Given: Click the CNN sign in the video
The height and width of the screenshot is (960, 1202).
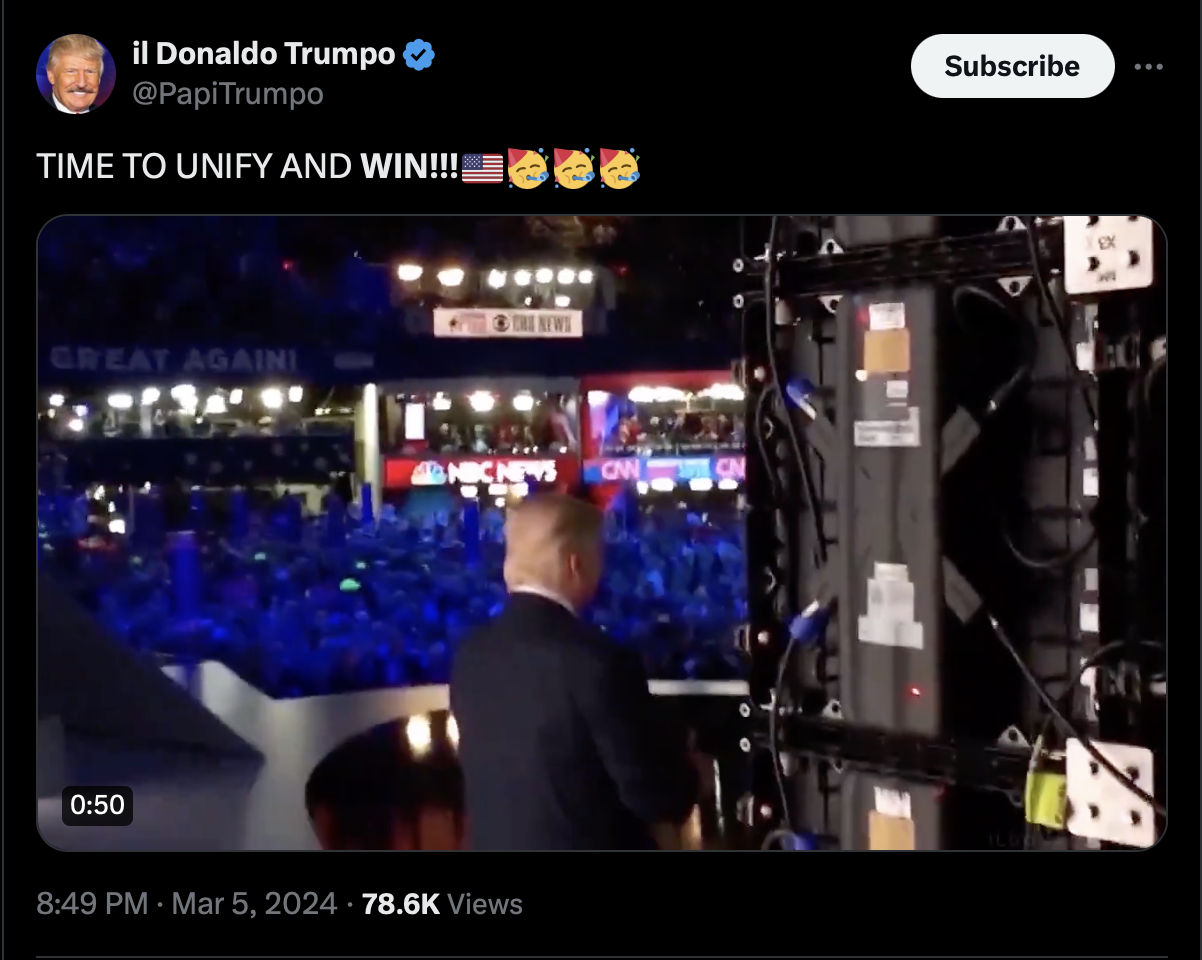Looking at the screenshot, I should tap(622, 469).
